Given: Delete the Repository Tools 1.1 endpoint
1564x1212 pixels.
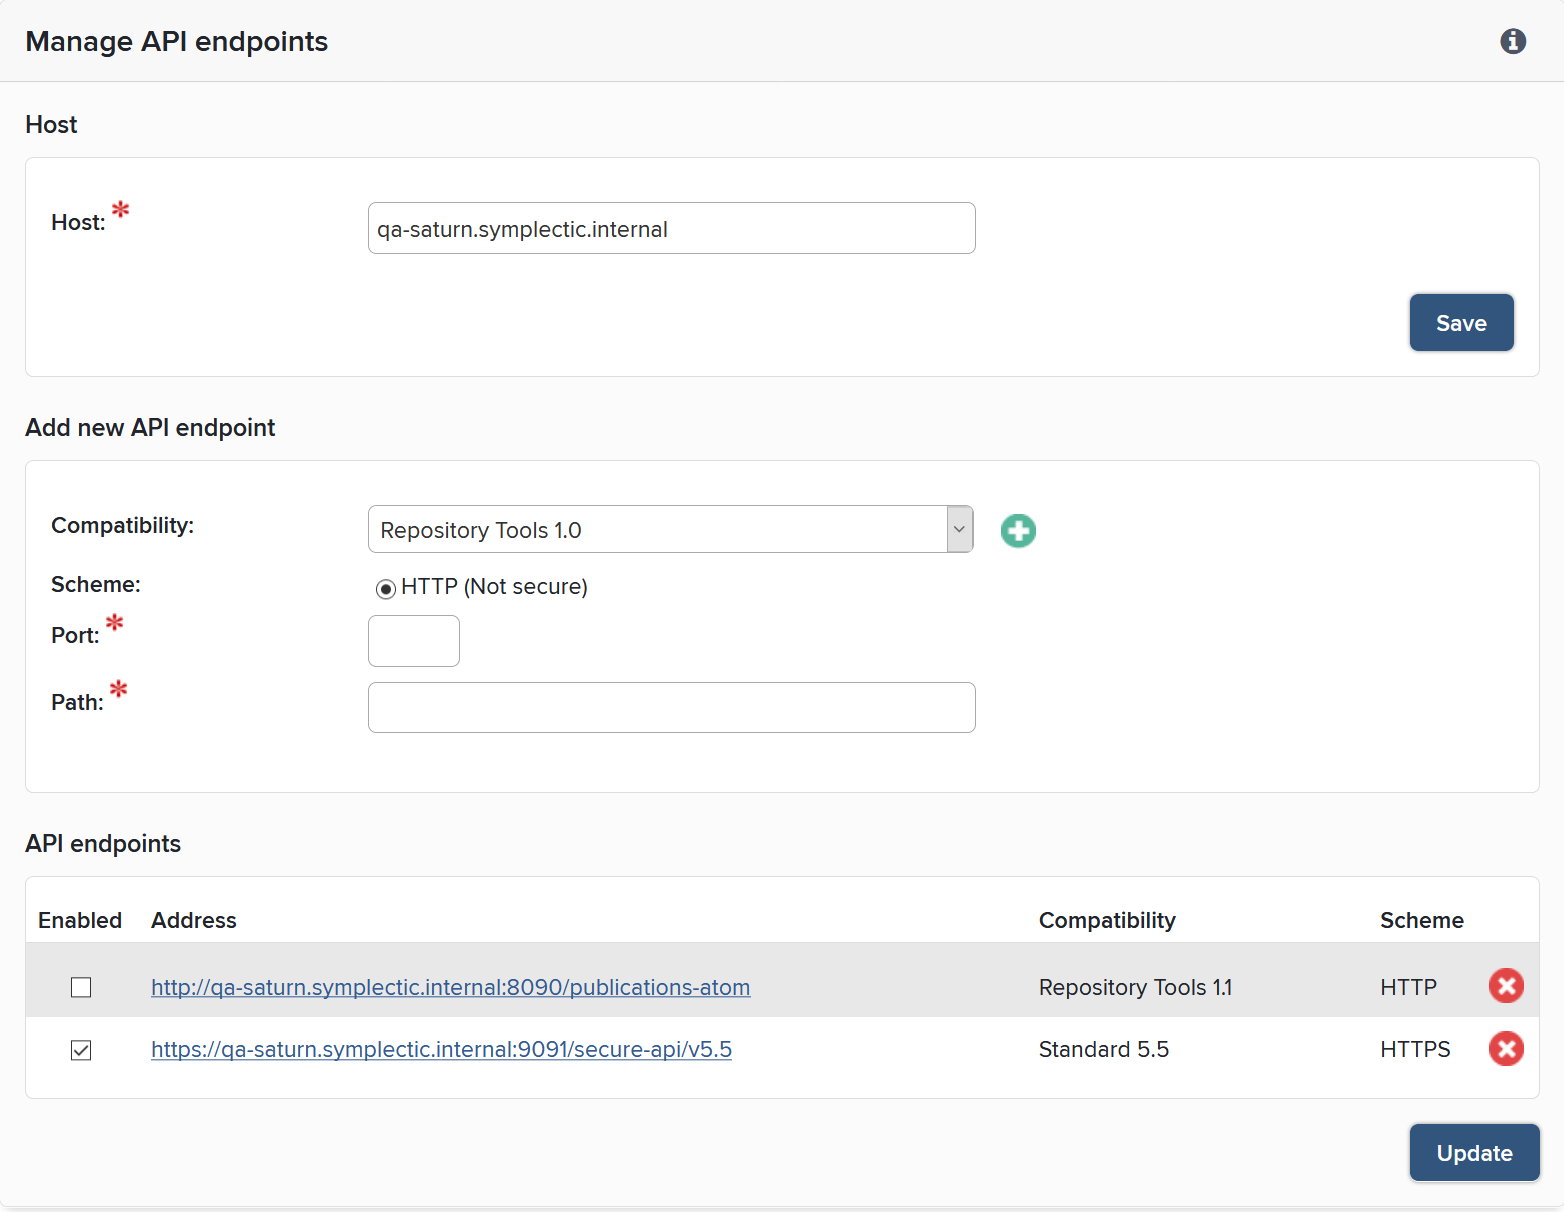Looking at the screenshot, I should tap(1505, 986).
